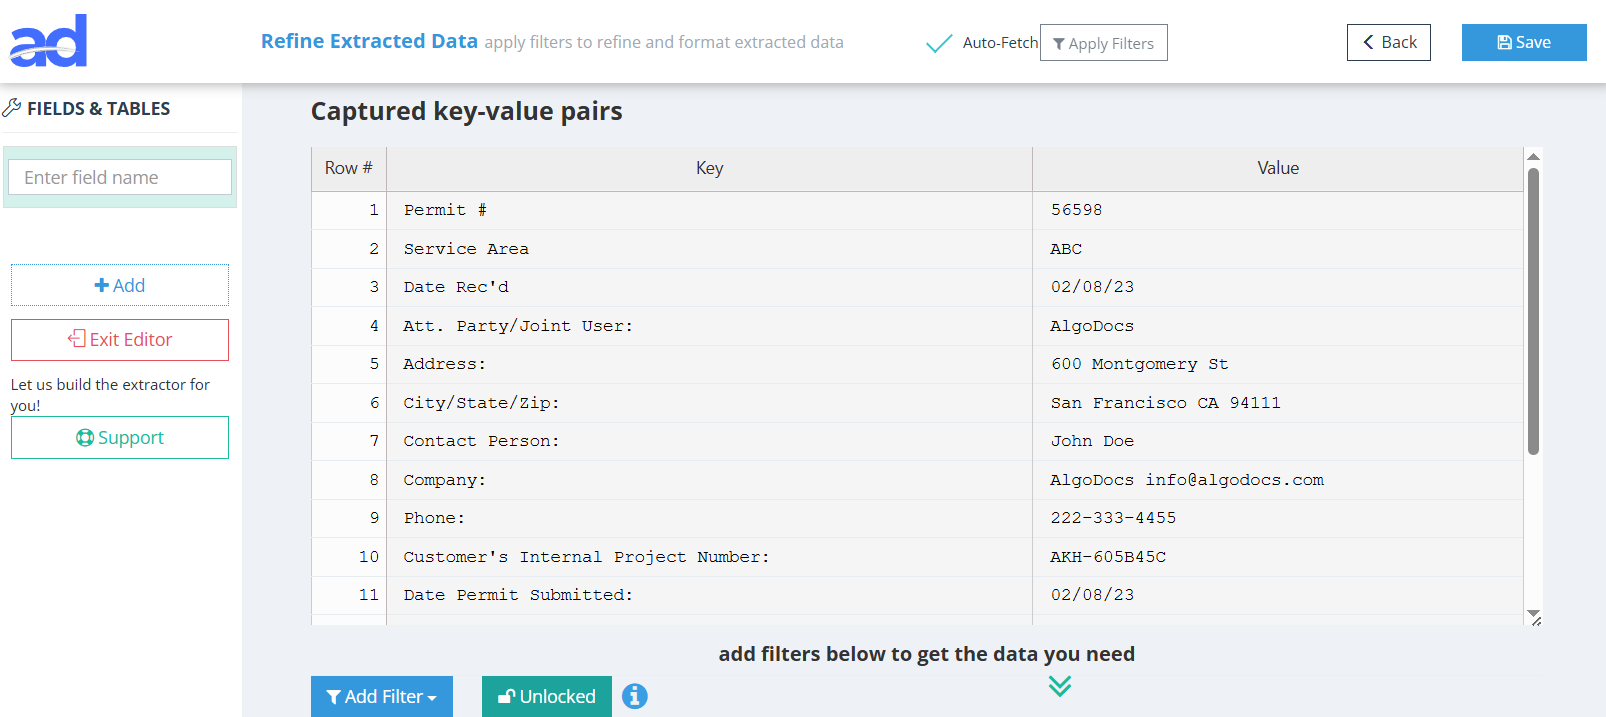This screenshot has height=717, width=1606.
Task: Click the Row # column header
Action: pyautogui.click(x=348, y=168)
